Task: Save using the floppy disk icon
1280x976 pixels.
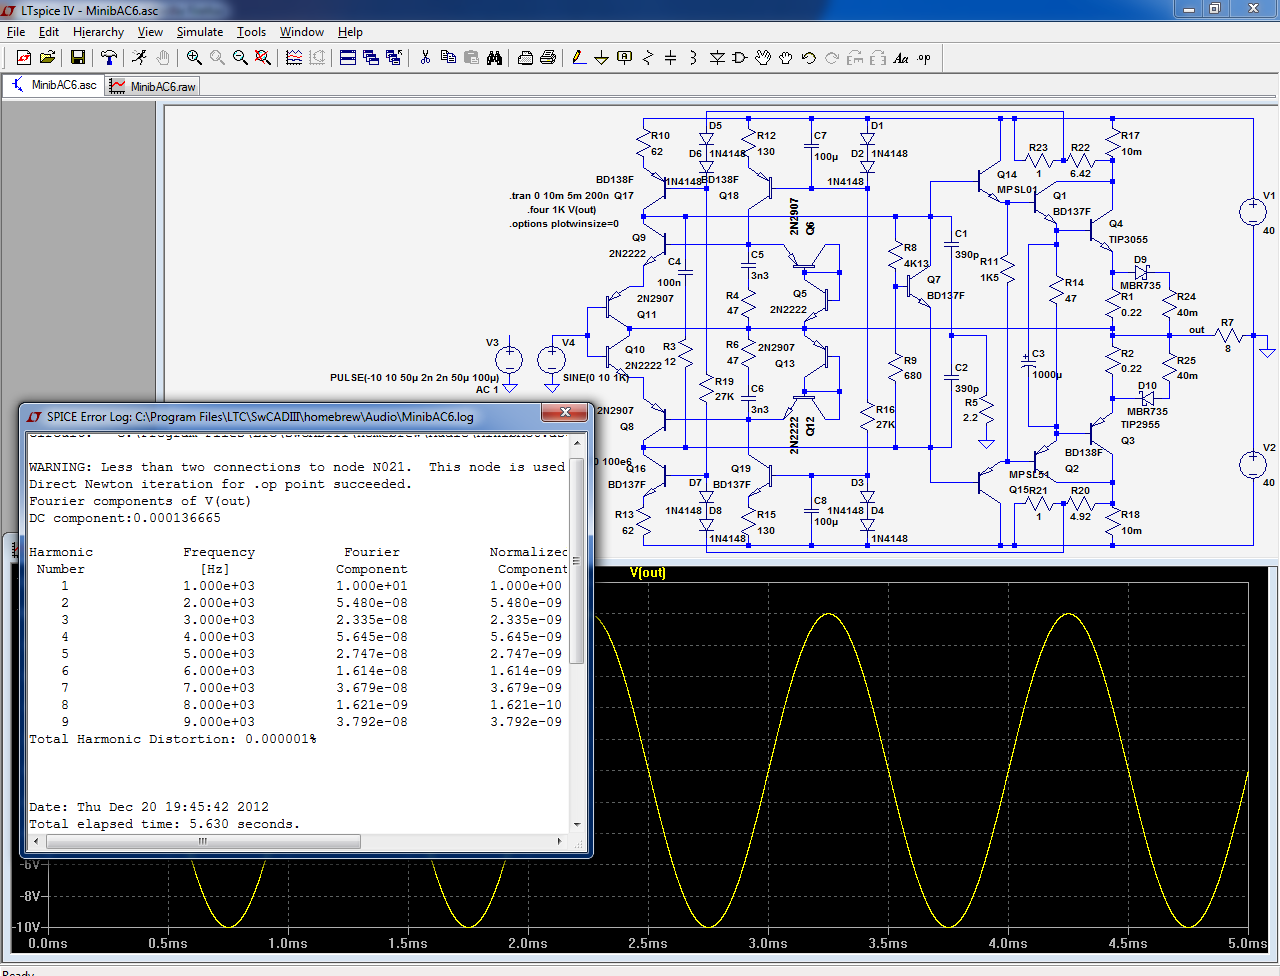Action: pos(78,58)
